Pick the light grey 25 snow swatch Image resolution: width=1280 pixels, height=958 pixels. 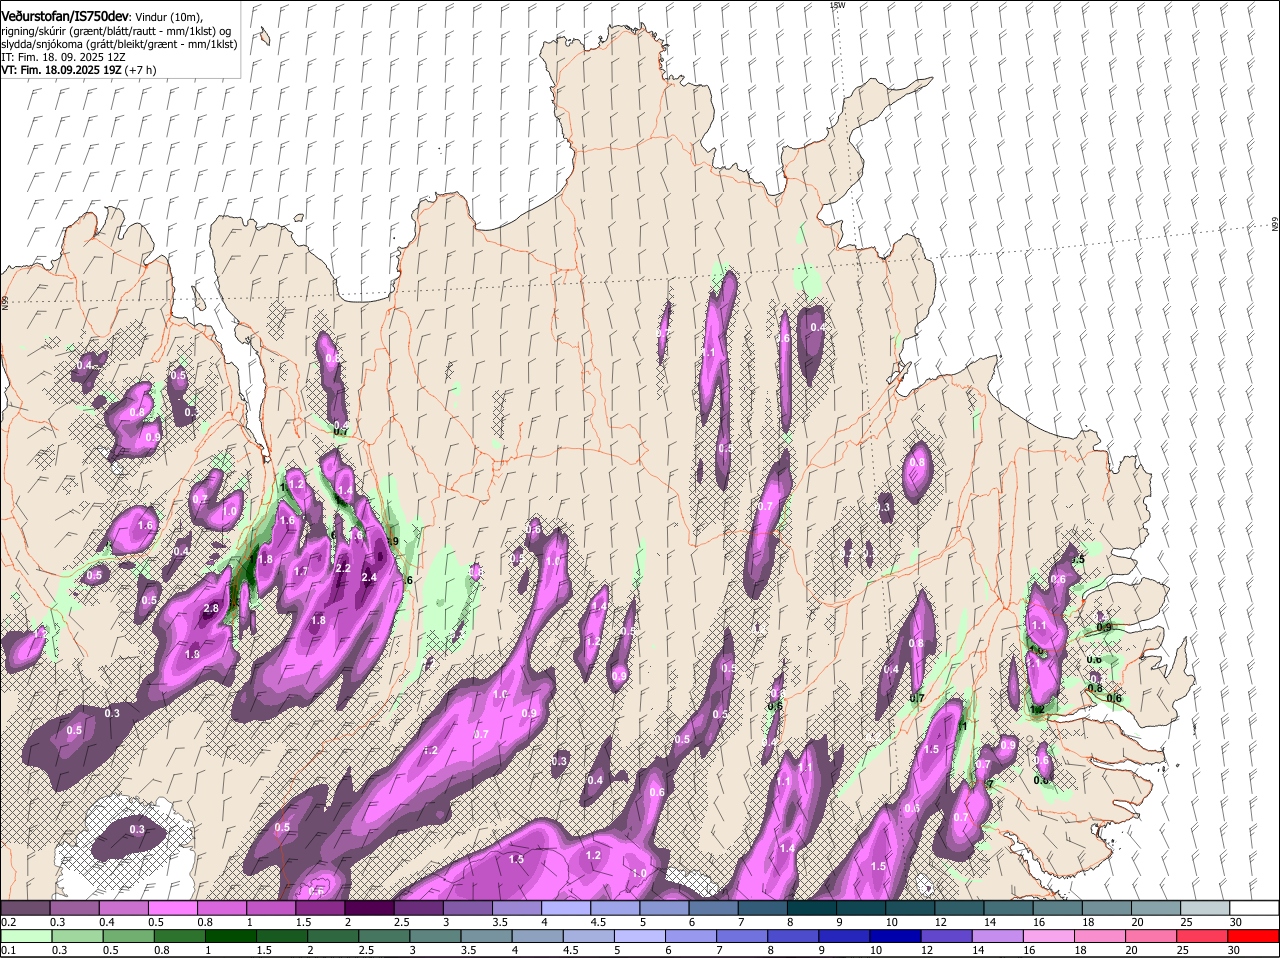point(1205,907)
